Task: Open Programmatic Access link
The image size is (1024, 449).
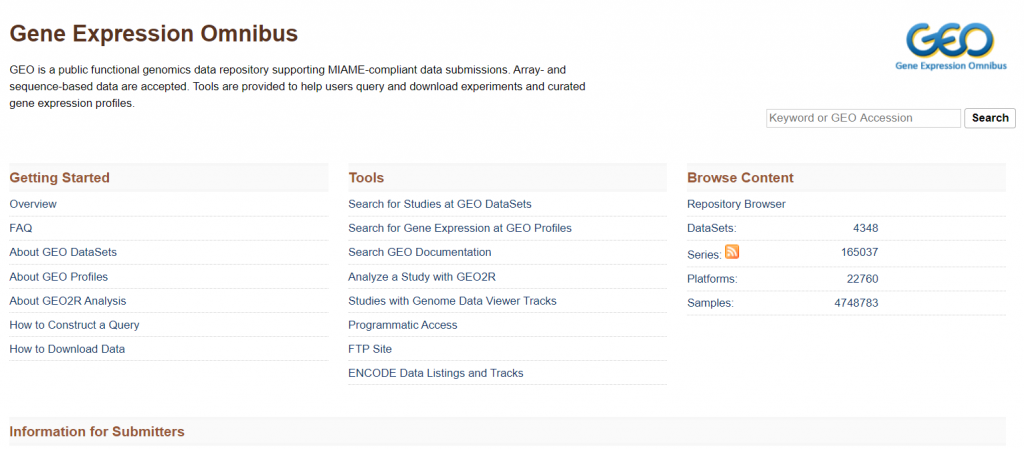Action: [402, 325]
